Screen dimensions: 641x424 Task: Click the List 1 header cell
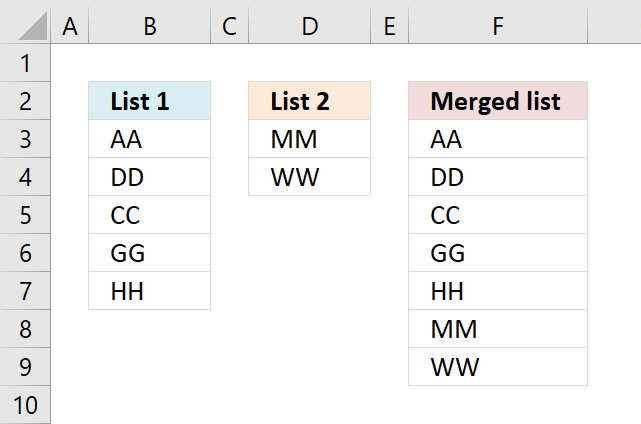pos(150,101)
